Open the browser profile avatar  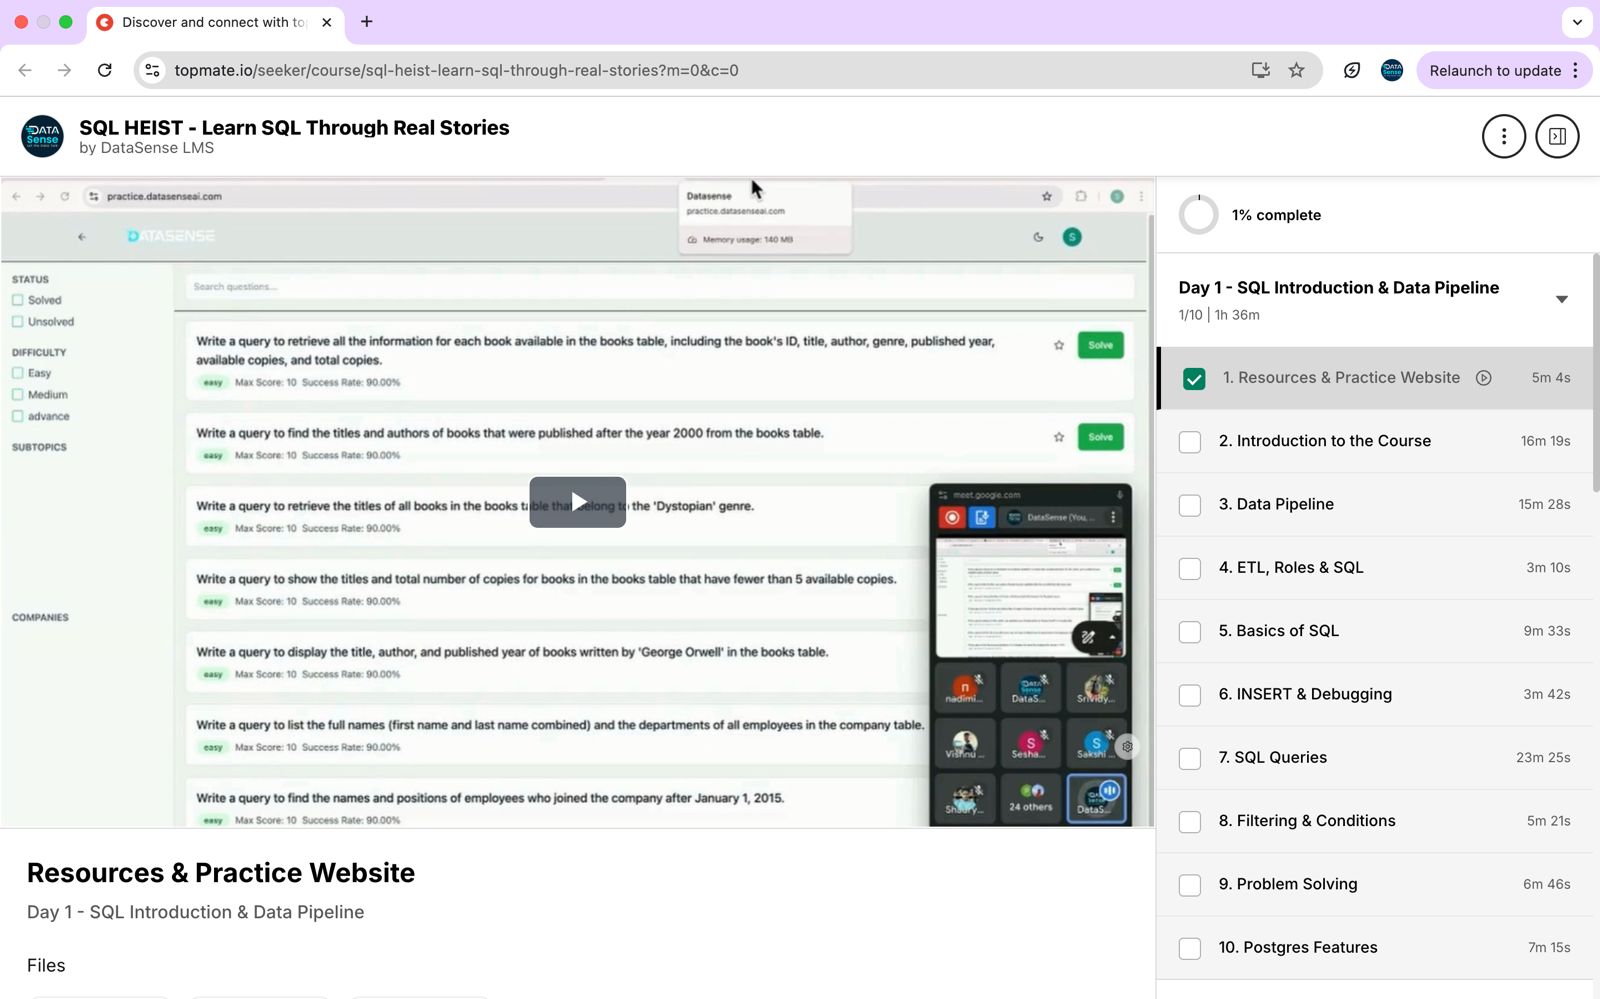1392,70
